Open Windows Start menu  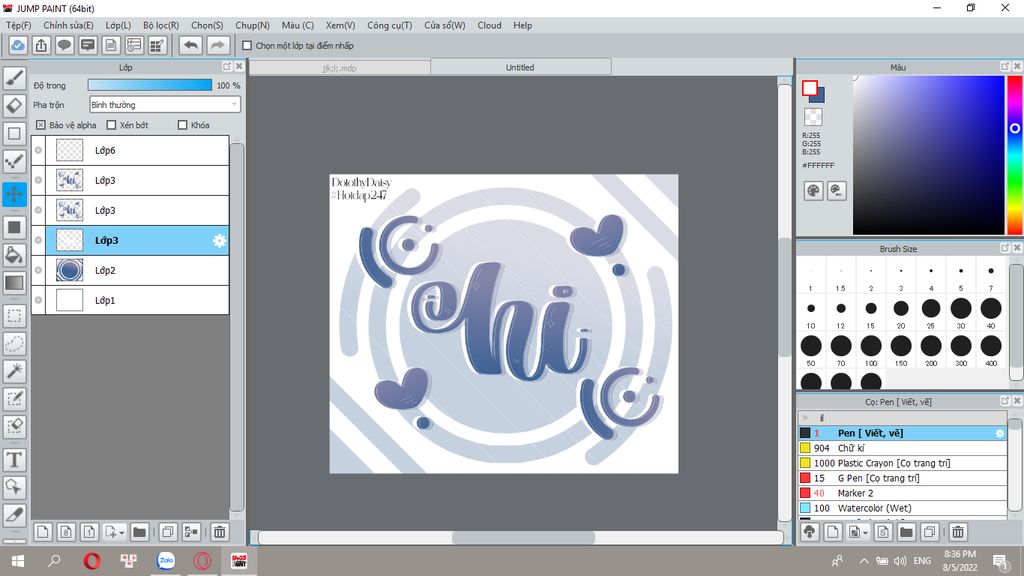click(18, 561)
